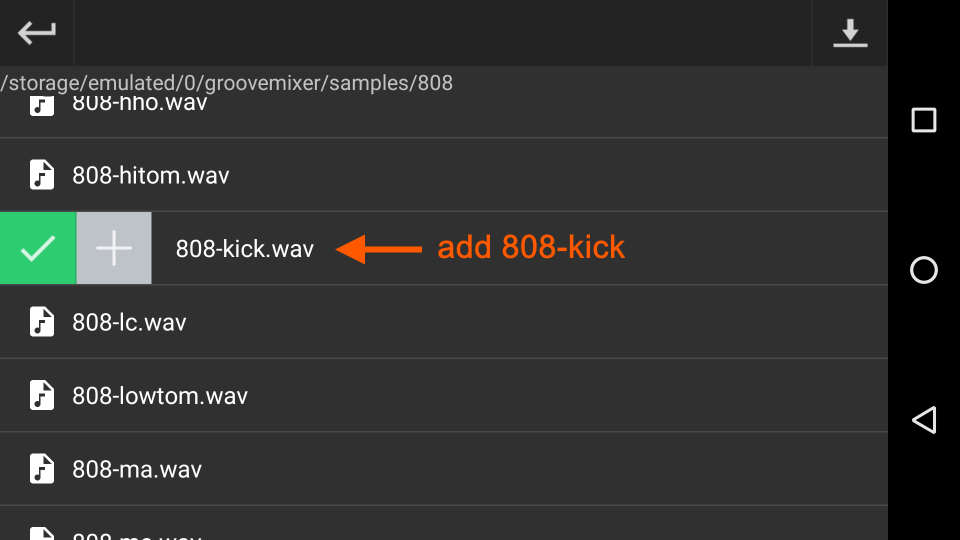Confirm selection with green checkmark
Screen dimensions: 960x540
click(38, 248)
